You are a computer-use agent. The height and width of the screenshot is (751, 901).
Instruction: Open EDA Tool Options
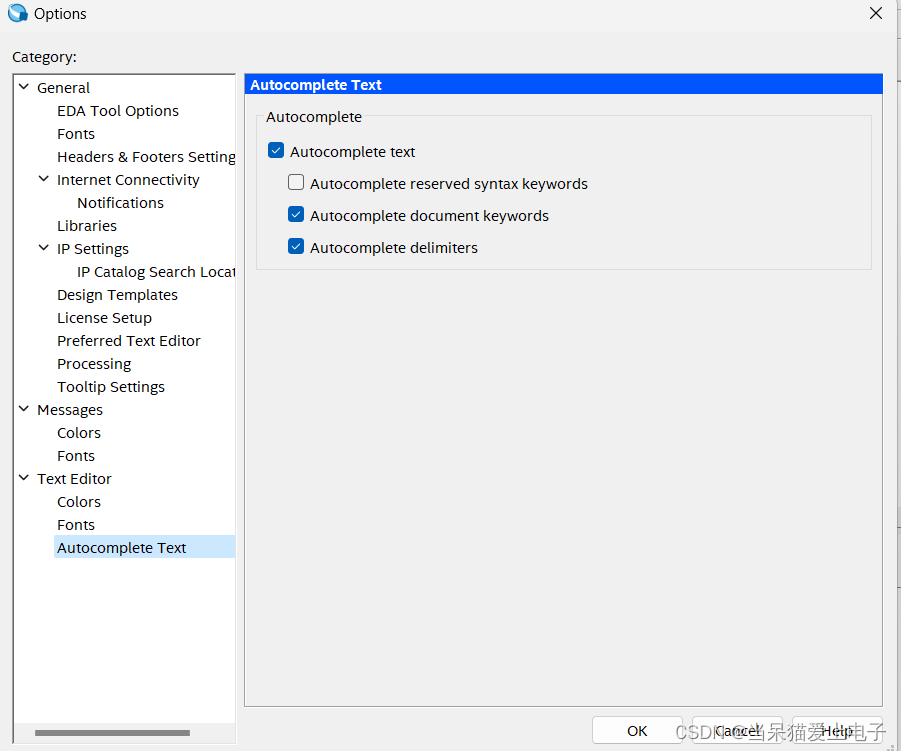[x=118, y=111]
